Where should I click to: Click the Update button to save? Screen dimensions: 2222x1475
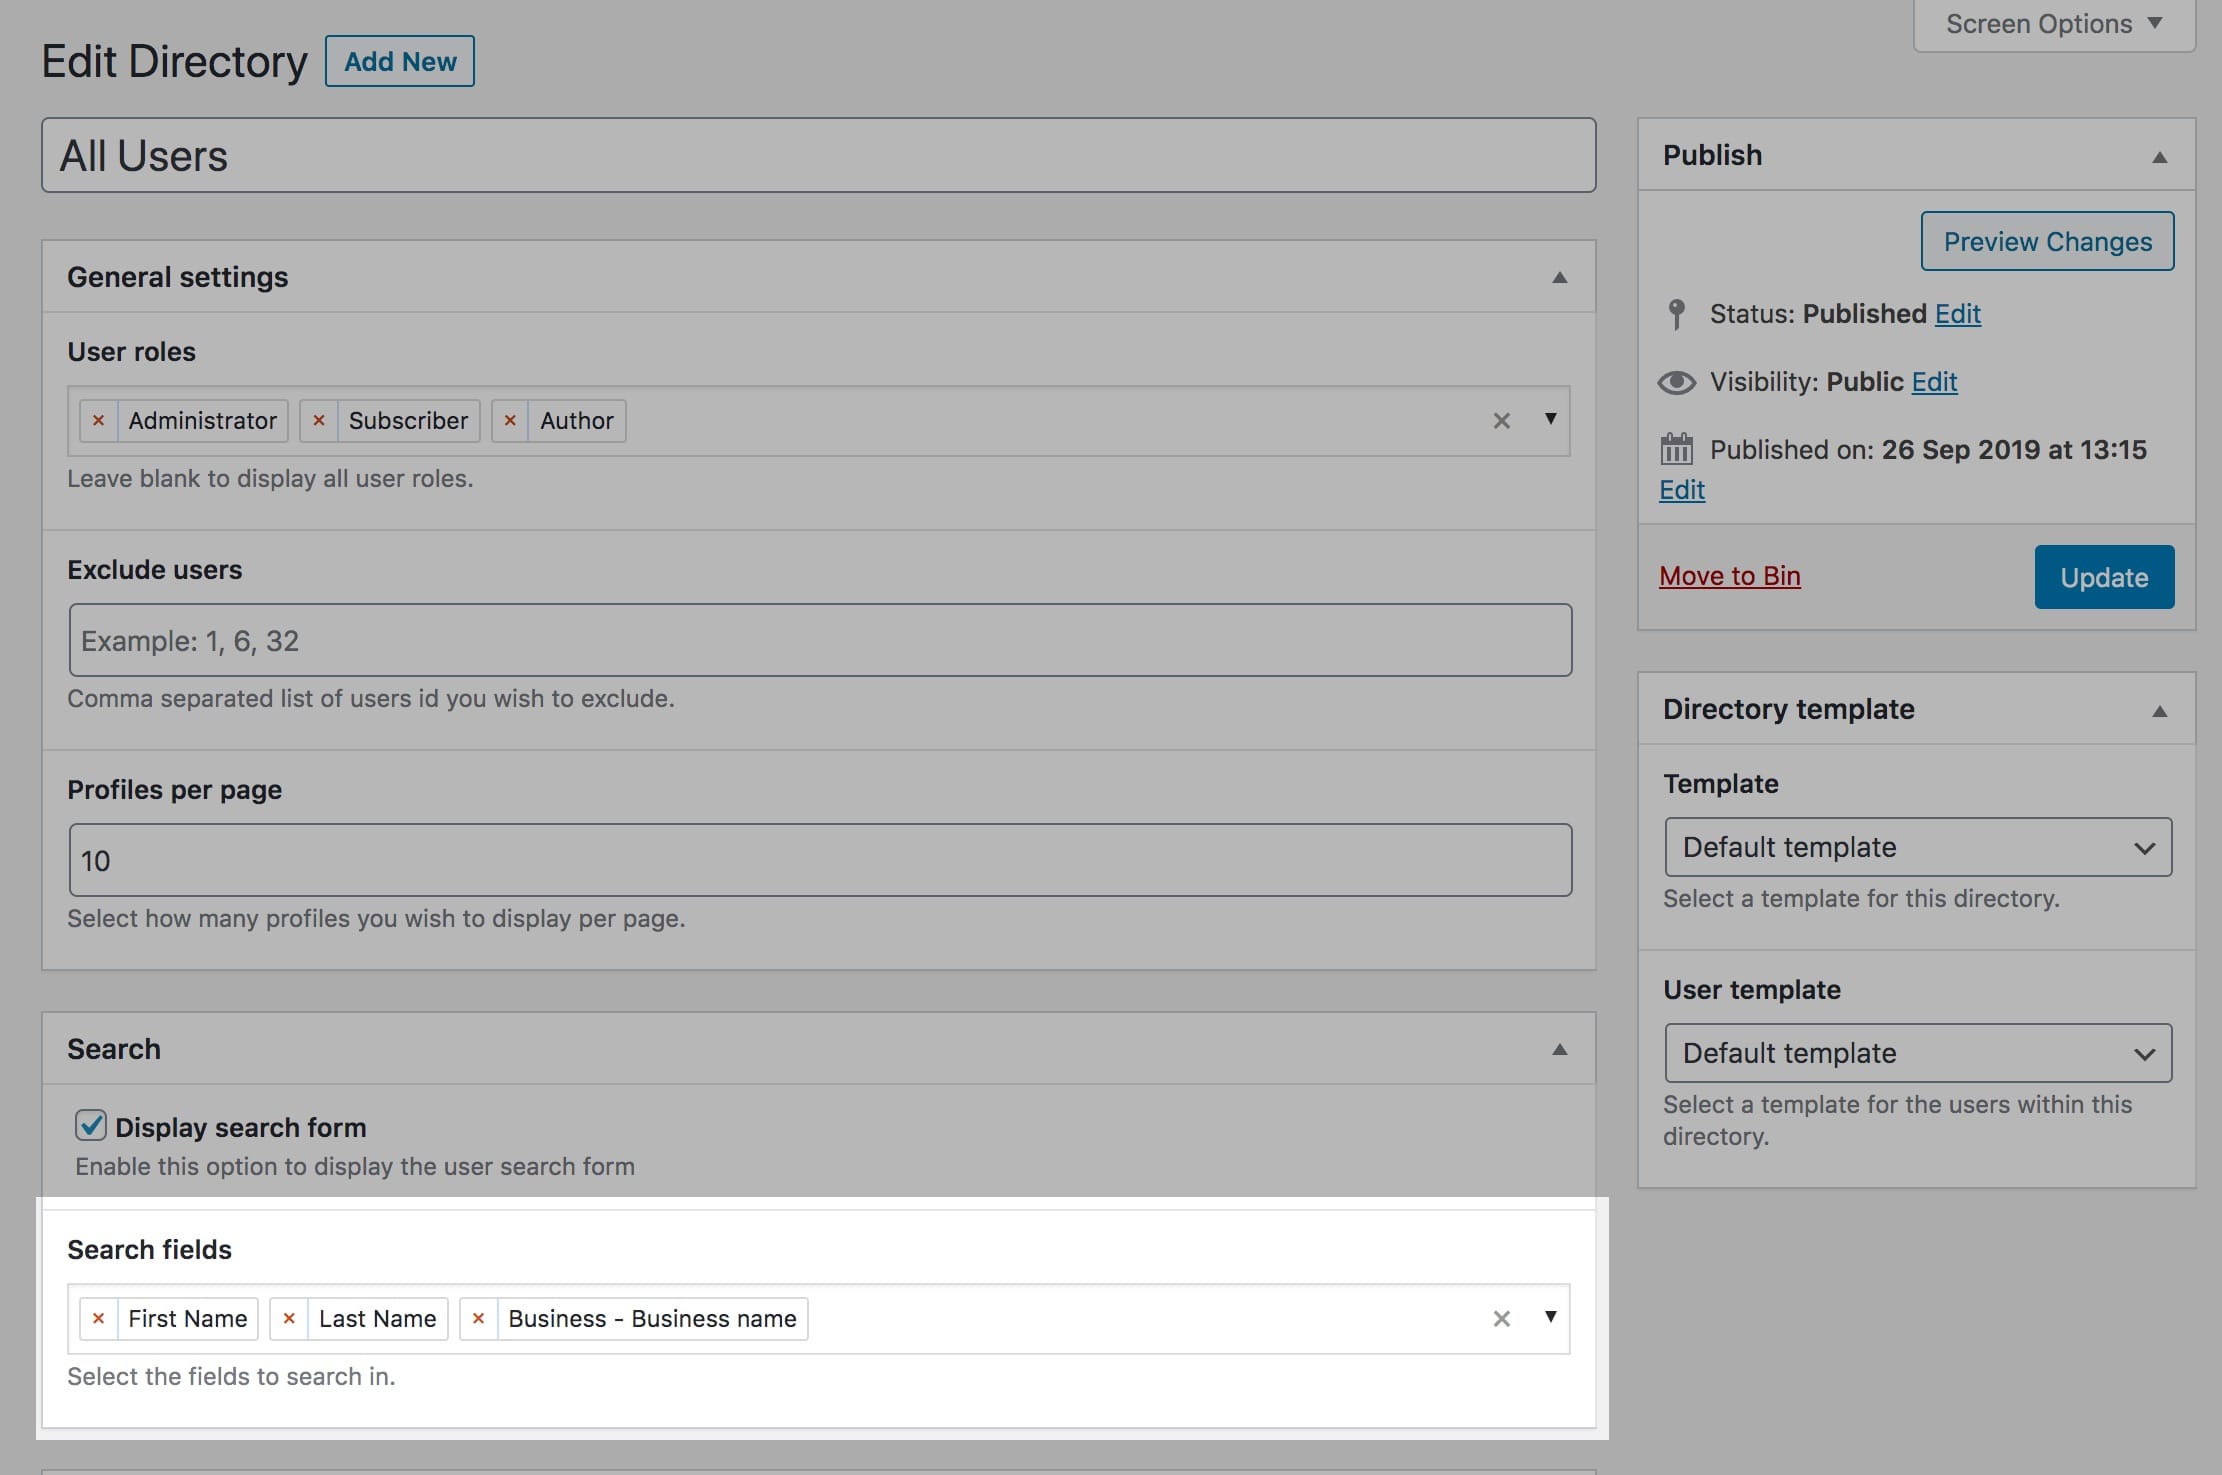[2103, 576]
